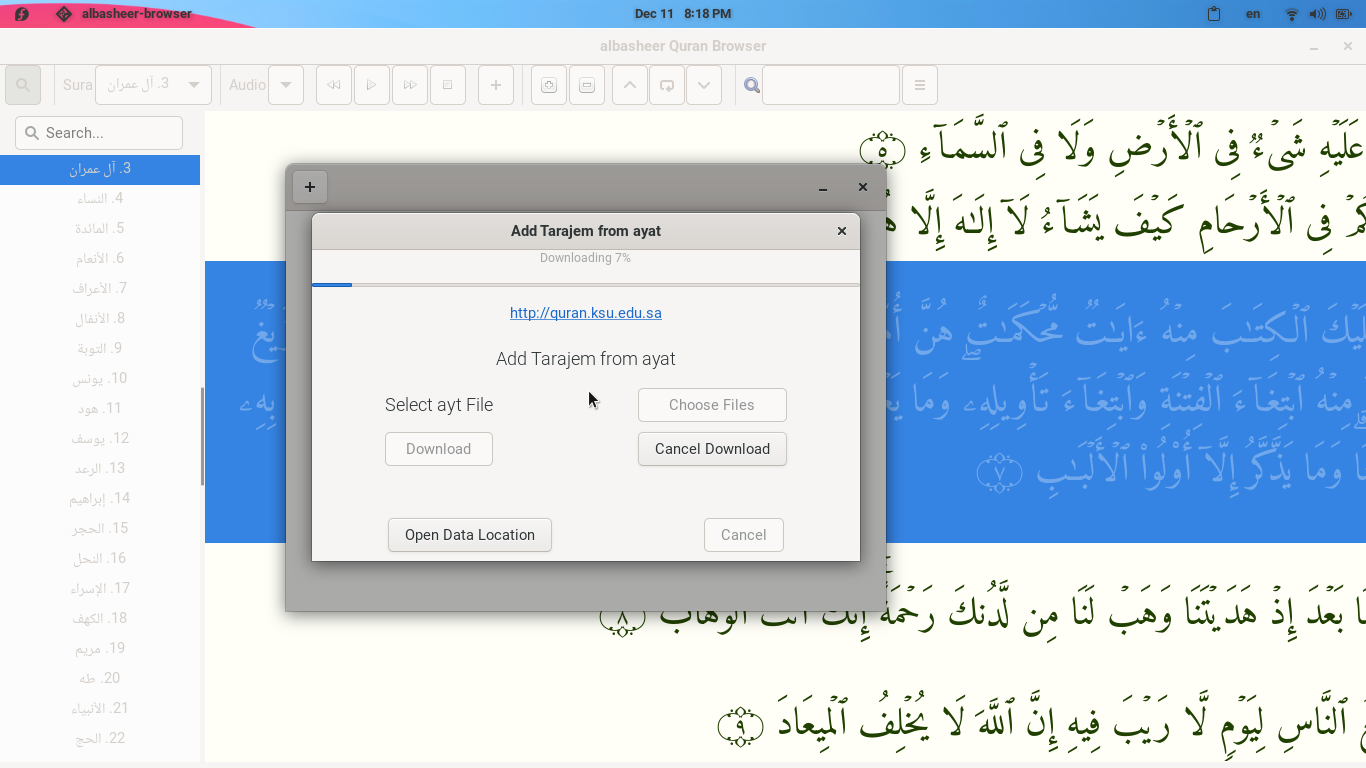Click the volume icon in the system tray
Viewport: 1366px width, 768px height.
1317,14
